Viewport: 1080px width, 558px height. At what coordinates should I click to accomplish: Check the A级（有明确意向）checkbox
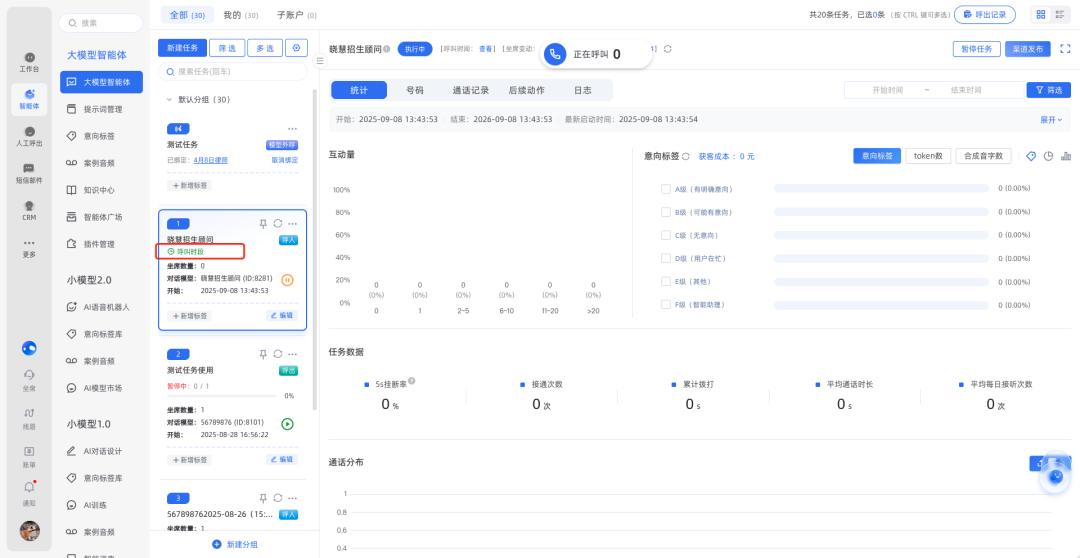(666, 188)
